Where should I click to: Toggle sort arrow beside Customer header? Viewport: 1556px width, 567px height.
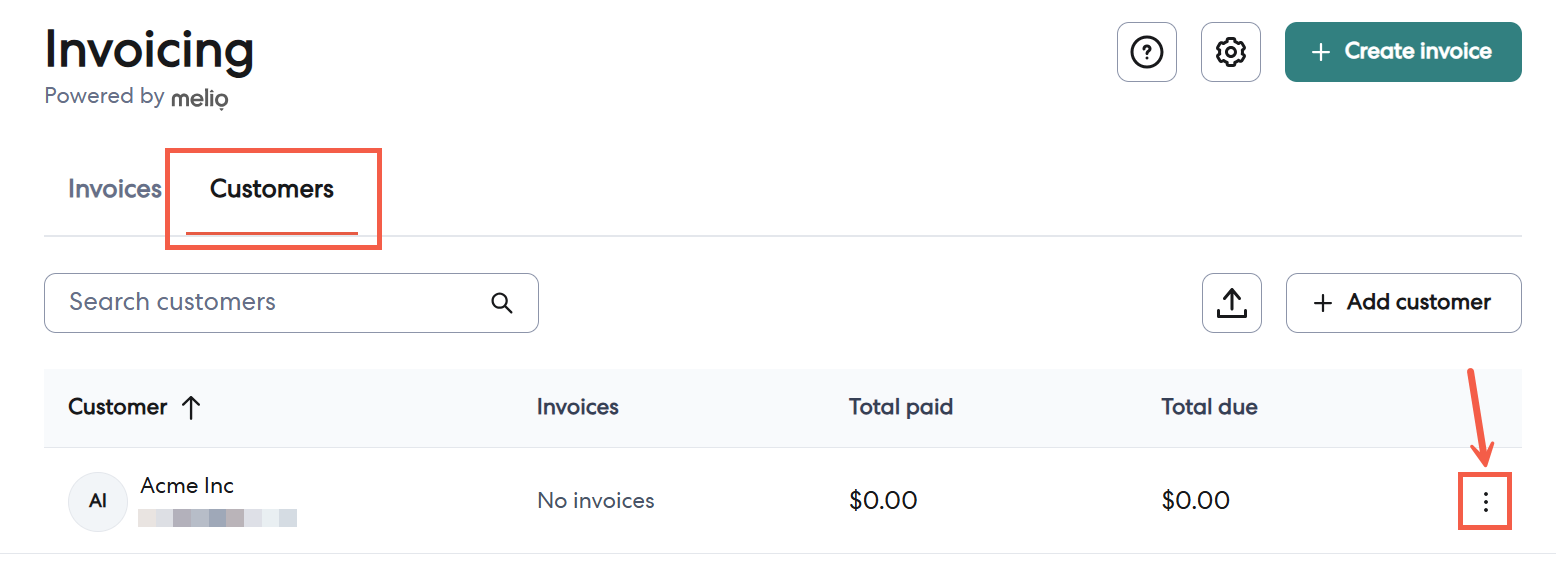tap(191, 408)
